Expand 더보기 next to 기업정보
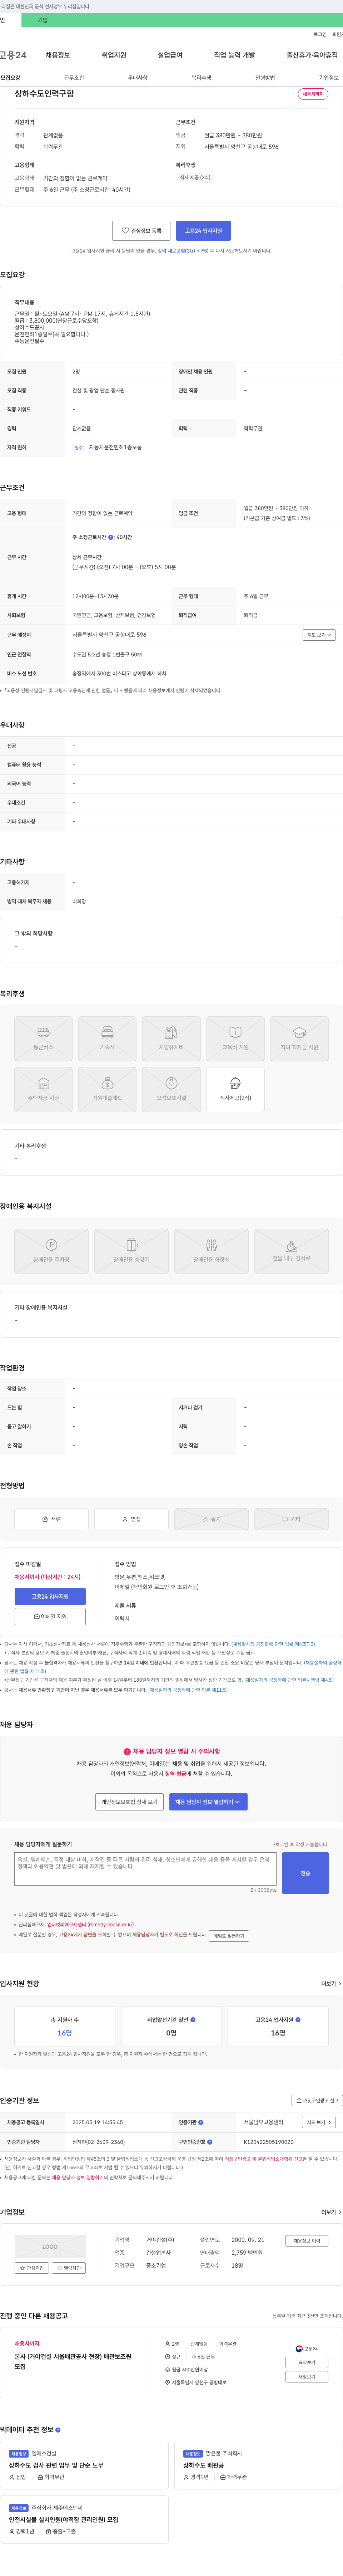 [331, 2212]
